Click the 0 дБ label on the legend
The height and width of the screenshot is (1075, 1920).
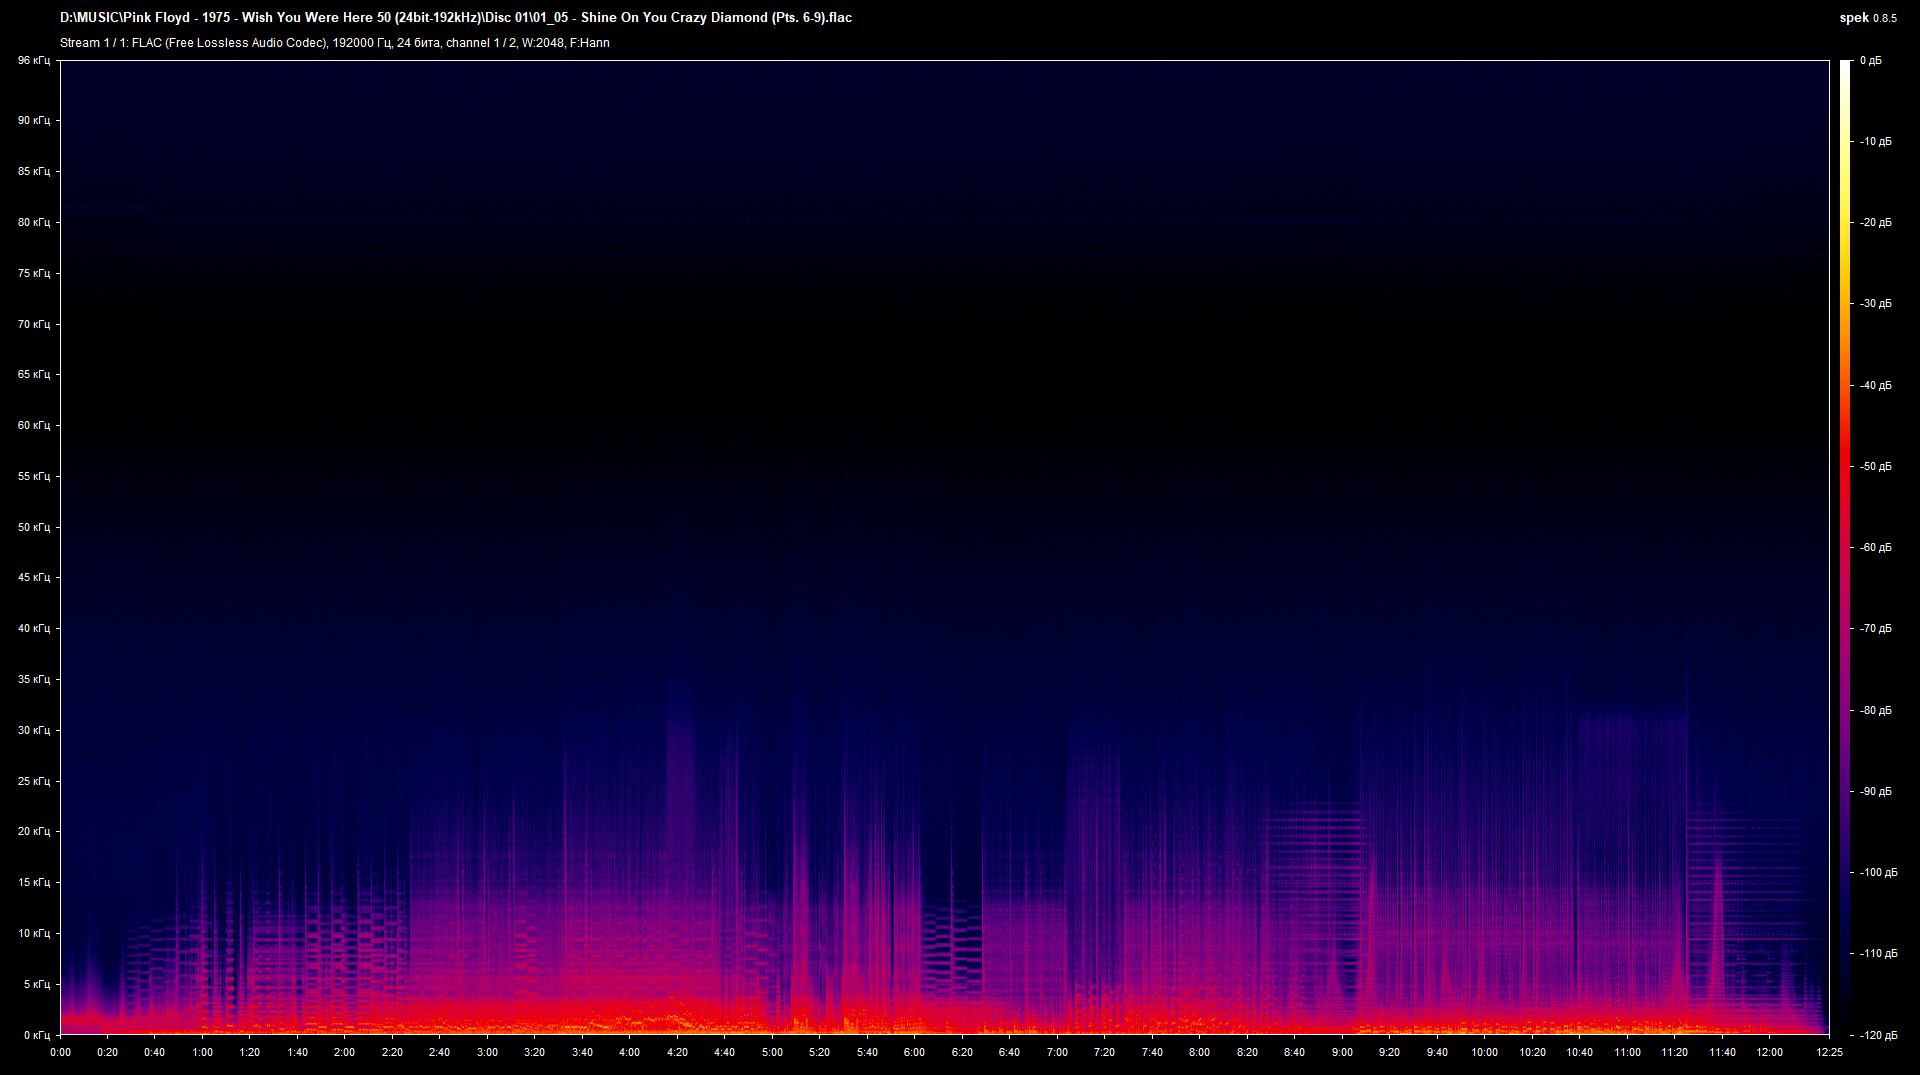coord(1874,60)
